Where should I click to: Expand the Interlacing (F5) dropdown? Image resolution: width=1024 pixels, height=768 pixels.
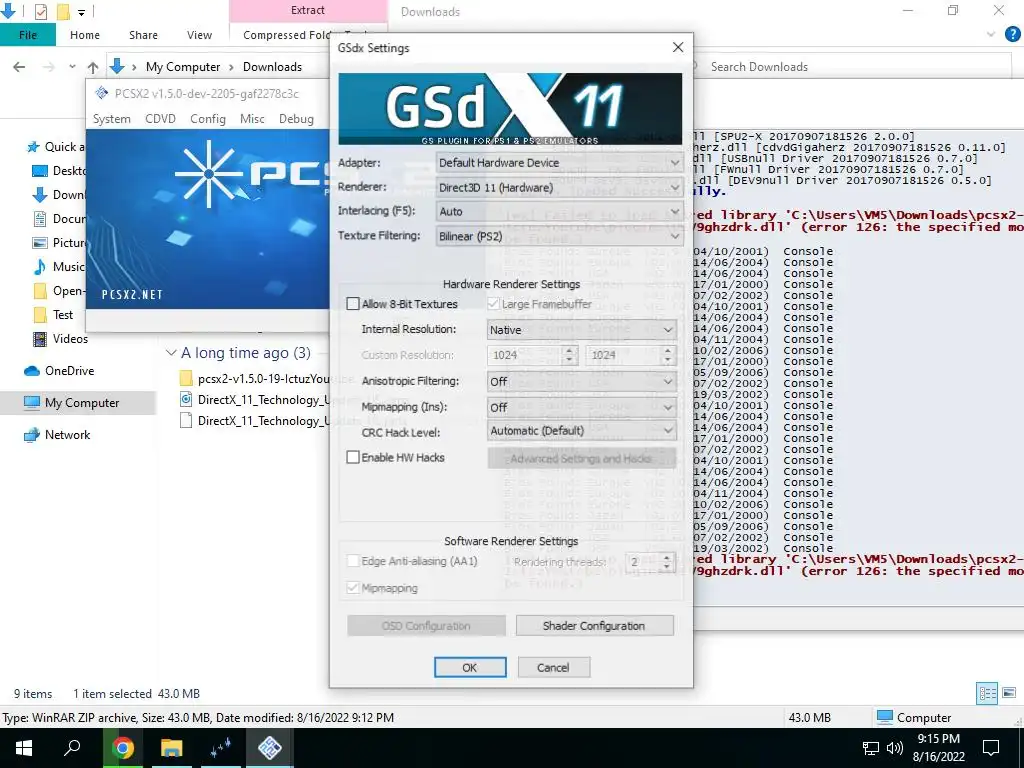tap(559, 212)
